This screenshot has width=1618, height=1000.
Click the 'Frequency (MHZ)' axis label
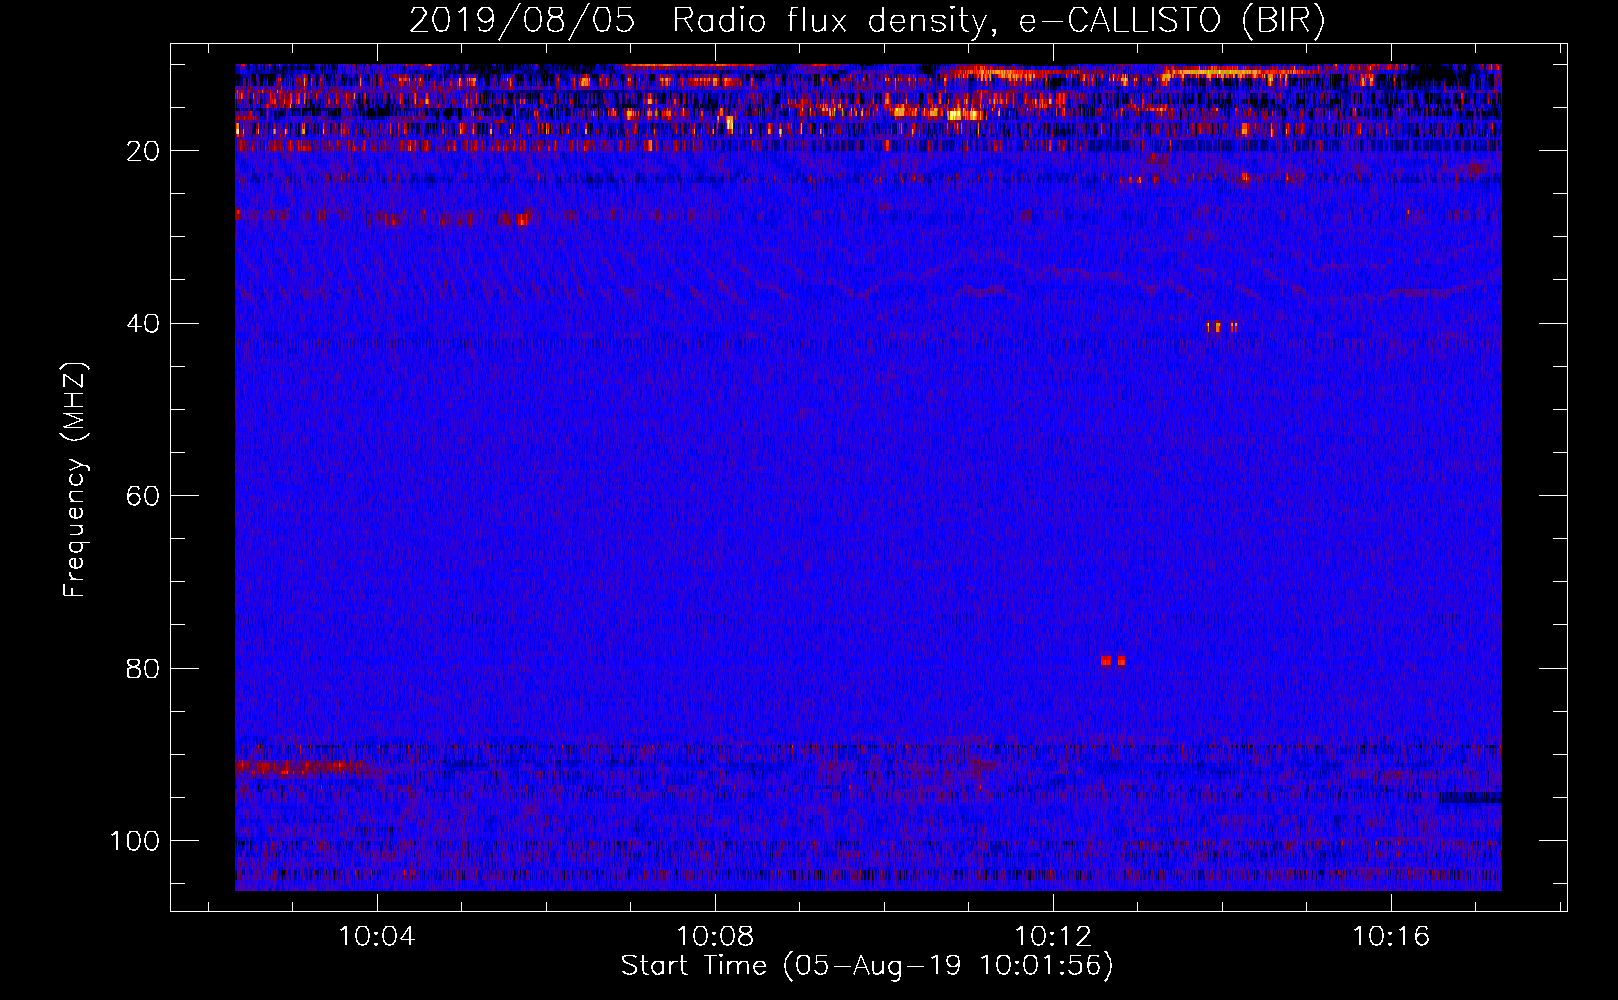pyautogui.click(x=75, y=479)
